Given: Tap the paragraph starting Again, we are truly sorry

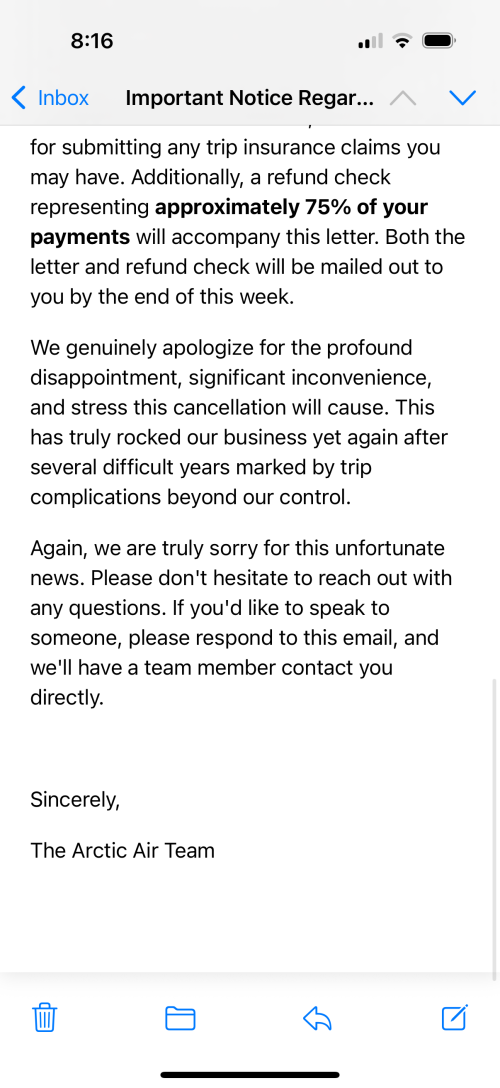Looking at the screenshot, I should [x=239, y=623].
